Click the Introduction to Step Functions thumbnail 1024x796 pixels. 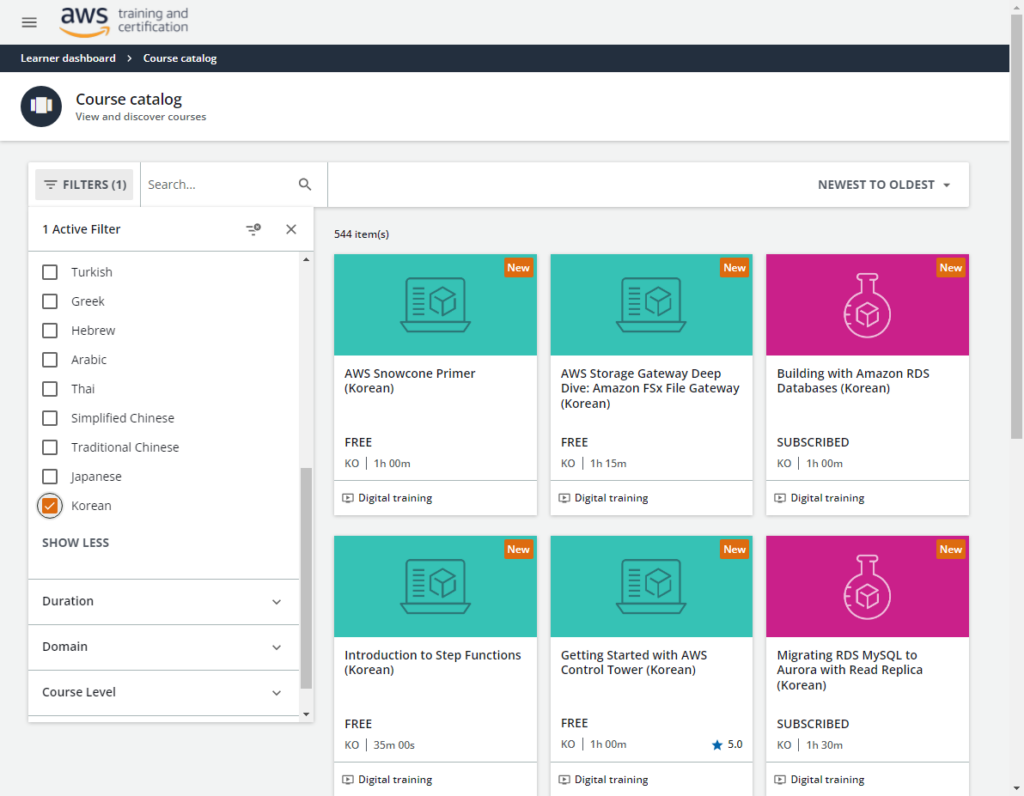435,586
